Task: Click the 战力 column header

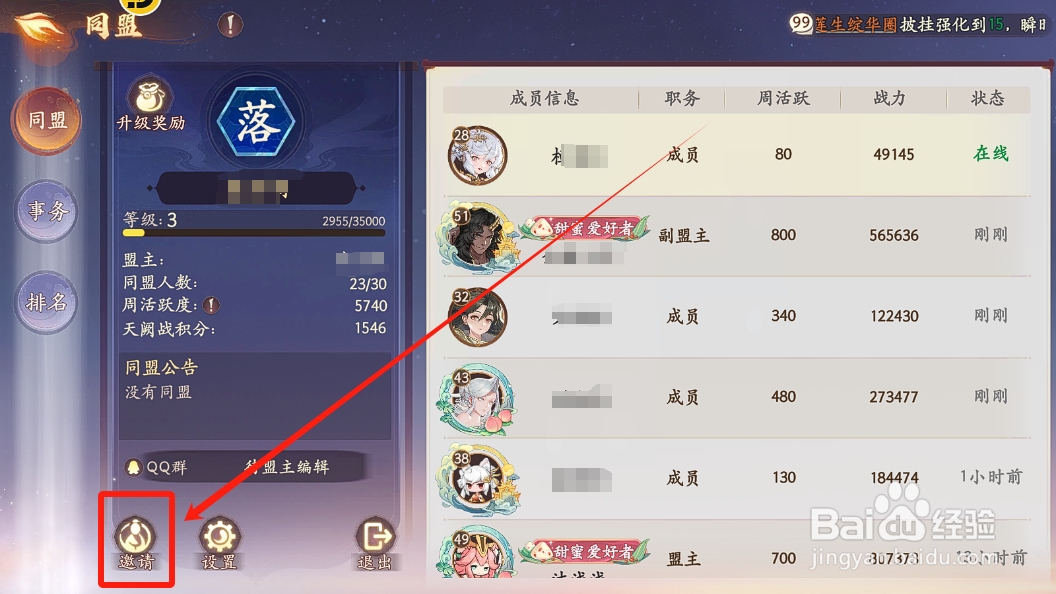Action: click(x=890, y=98)
